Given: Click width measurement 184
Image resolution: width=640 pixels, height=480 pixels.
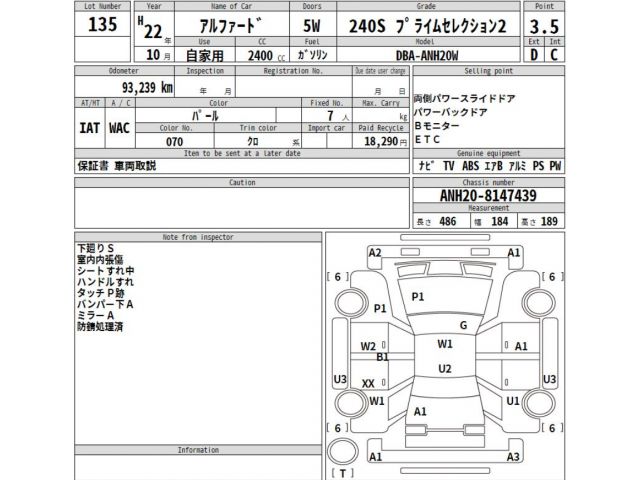Looking at the screenshot, I should pos(500,221).
